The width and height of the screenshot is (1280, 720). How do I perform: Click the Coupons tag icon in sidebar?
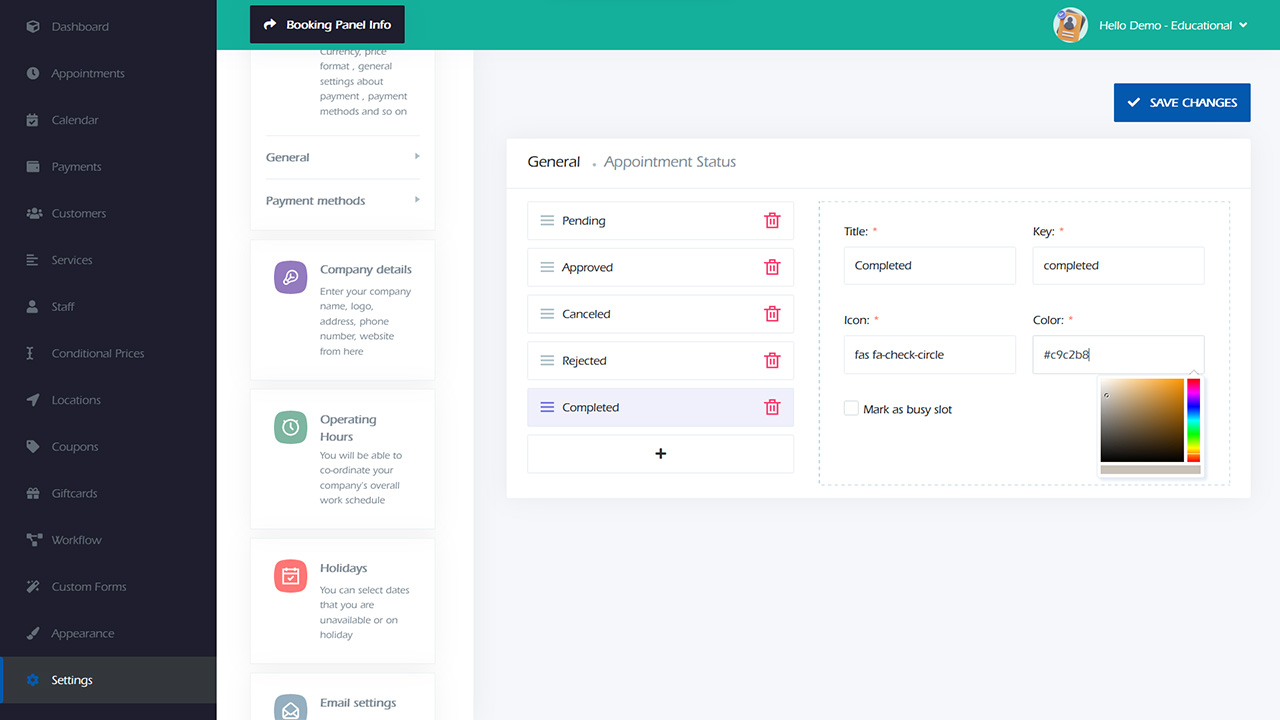[33, 447]
